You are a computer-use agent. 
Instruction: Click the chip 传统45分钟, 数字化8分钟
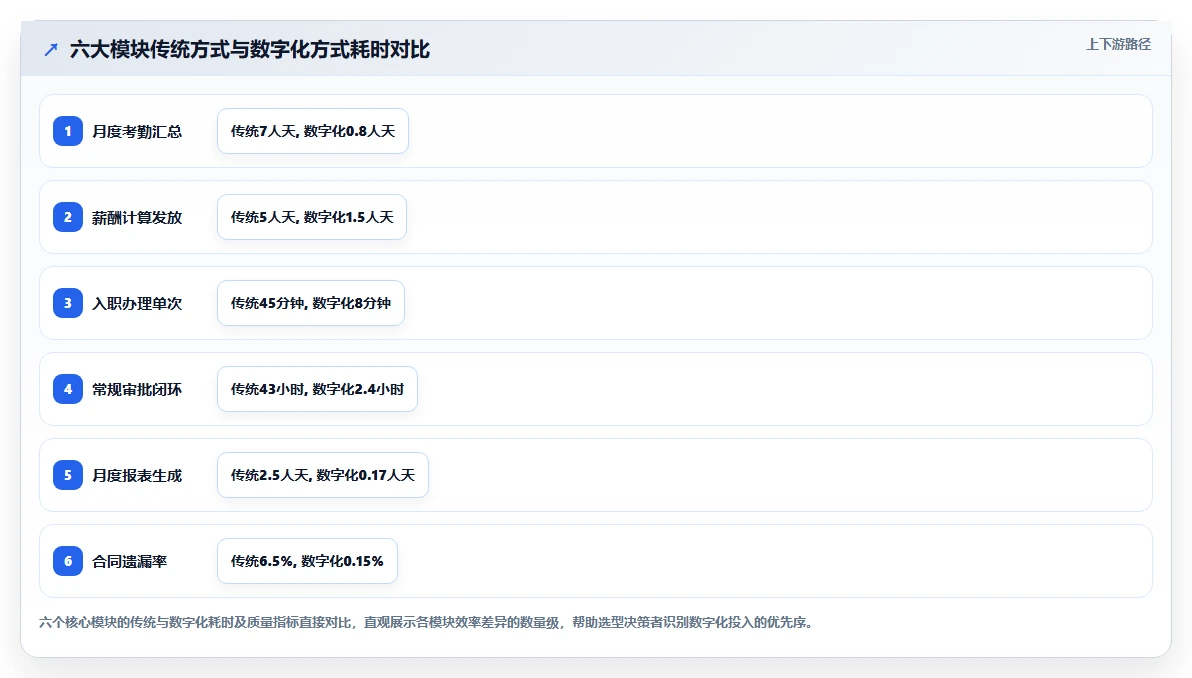(311, 303)
